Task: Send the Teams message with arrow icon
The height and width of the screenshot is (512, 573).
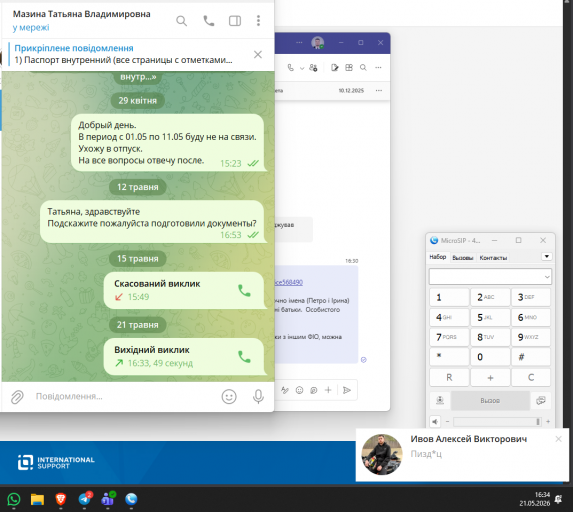Action: pos(346,390)
